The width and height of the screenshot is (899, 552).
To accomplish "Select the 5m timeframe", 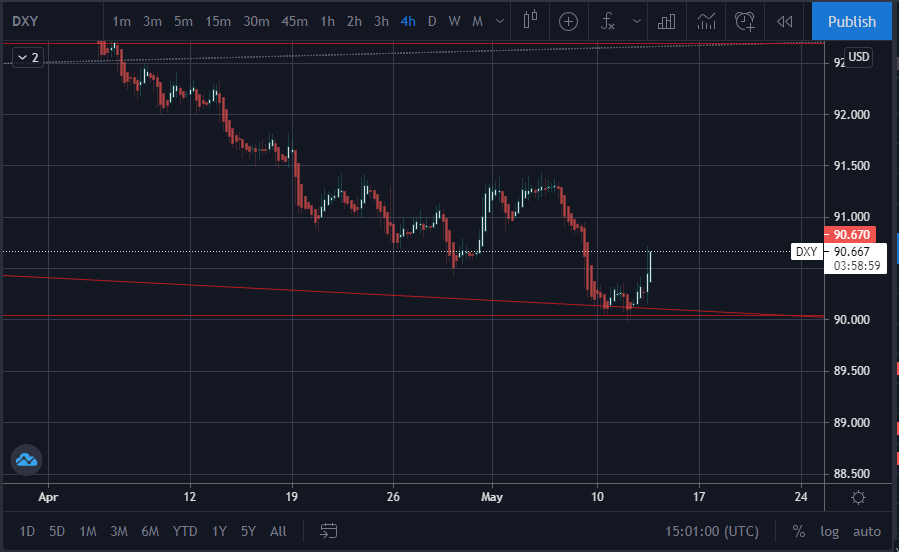I will [183, 22].
